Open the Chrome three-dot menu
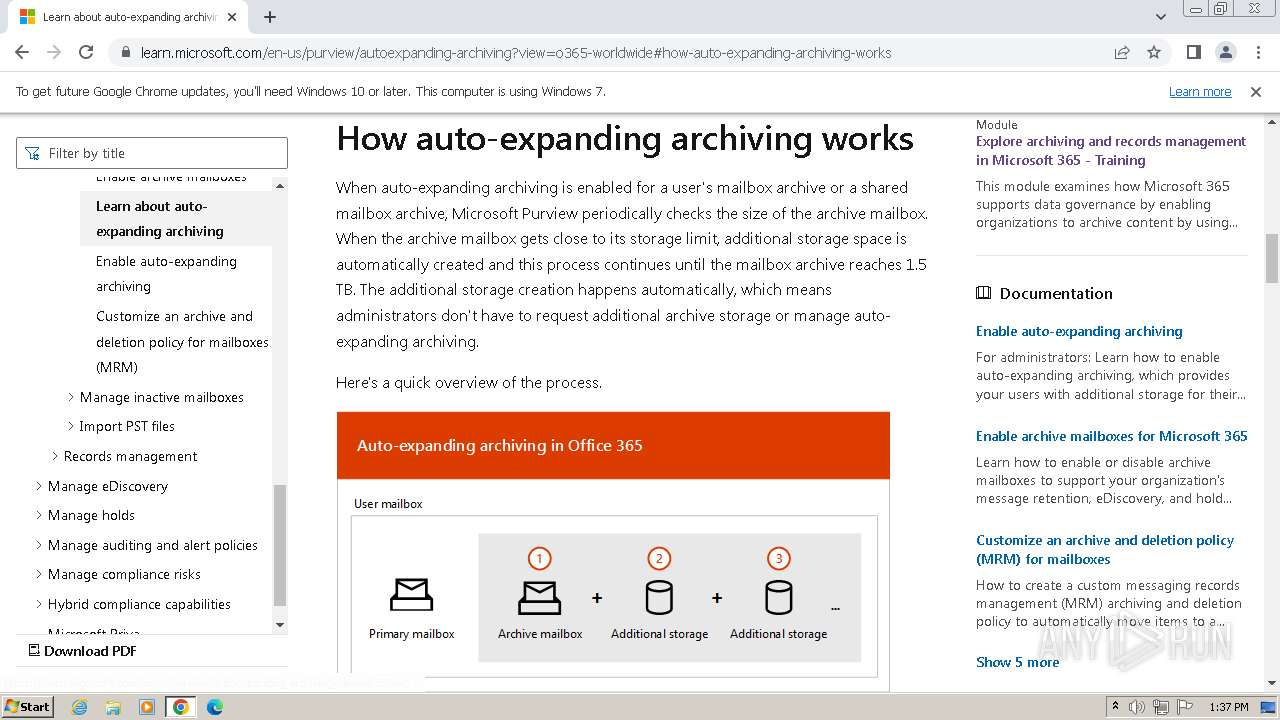1280x720 pixels. point(1257,52)
